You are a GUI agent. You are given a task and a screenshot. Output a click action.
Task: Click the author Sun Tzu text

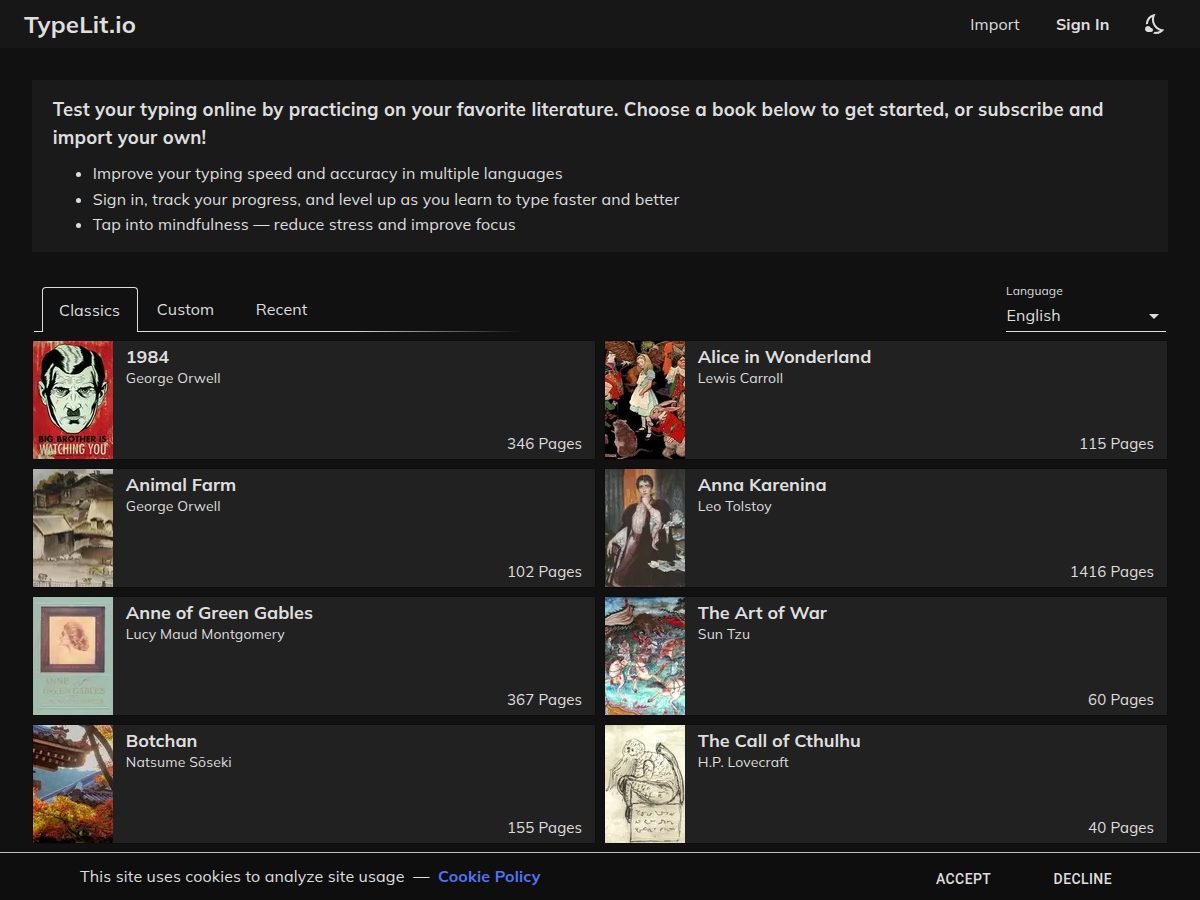click(724, 634)
